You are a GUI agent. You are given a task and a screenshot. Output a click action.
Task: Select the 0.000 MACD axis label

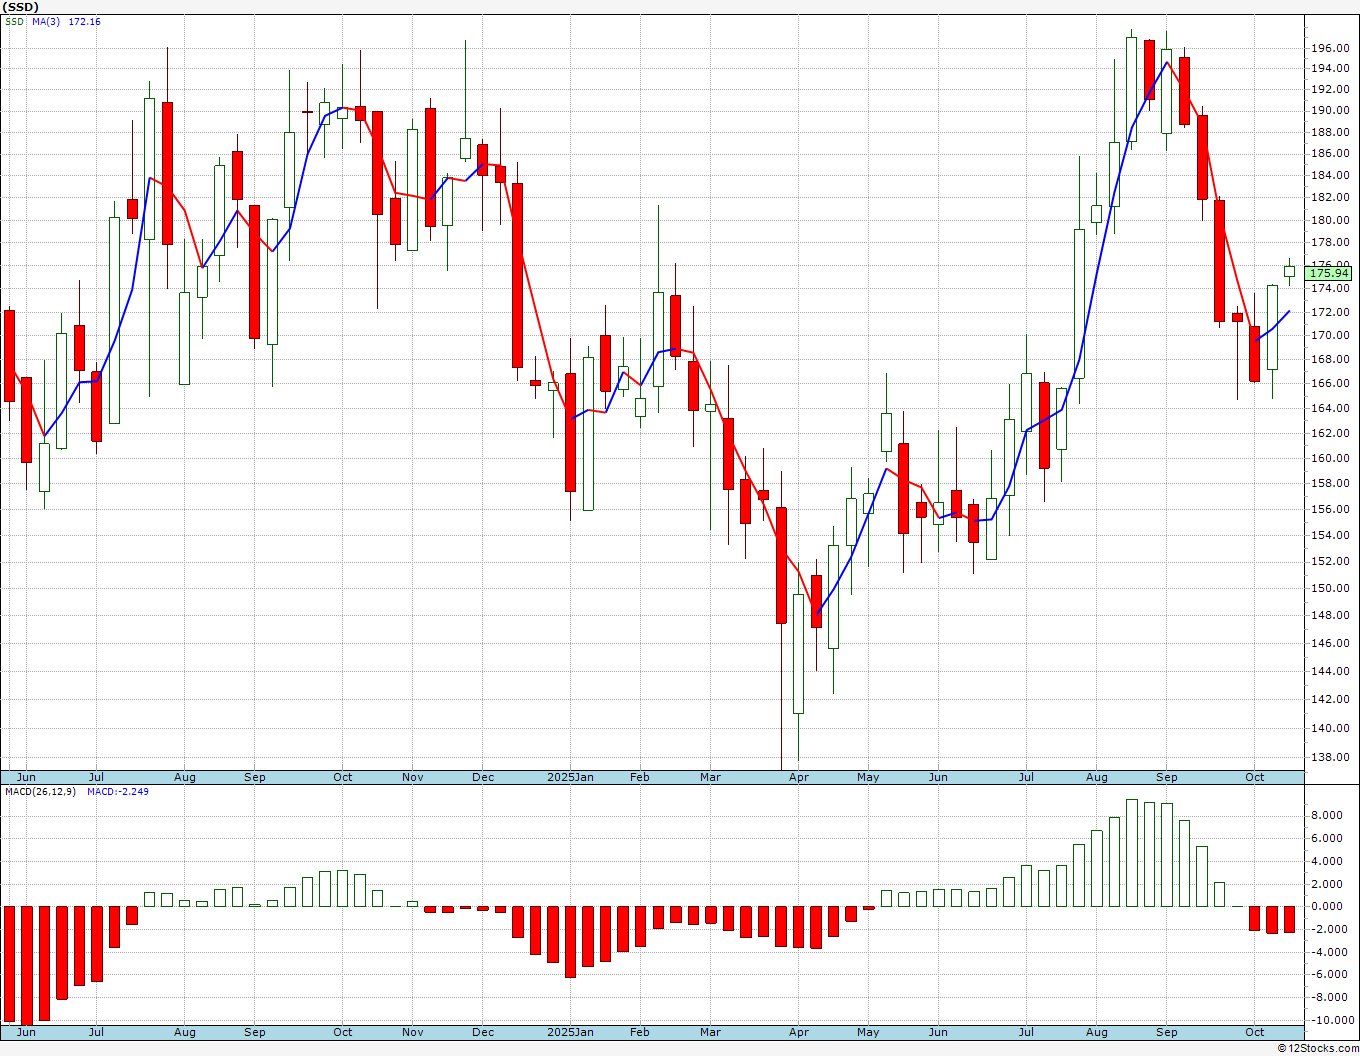coord(1327,906)
